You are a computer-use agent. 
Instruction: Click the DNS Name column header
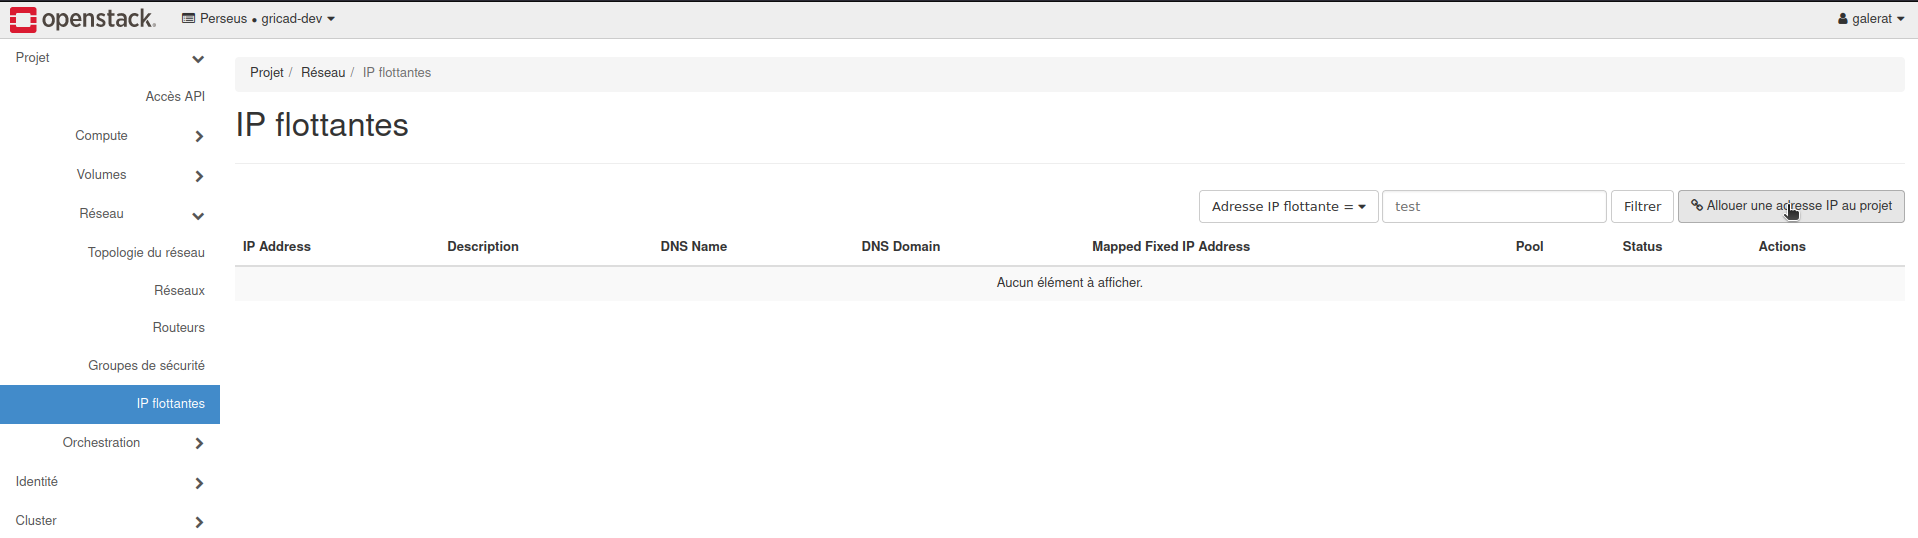point(694,247)
